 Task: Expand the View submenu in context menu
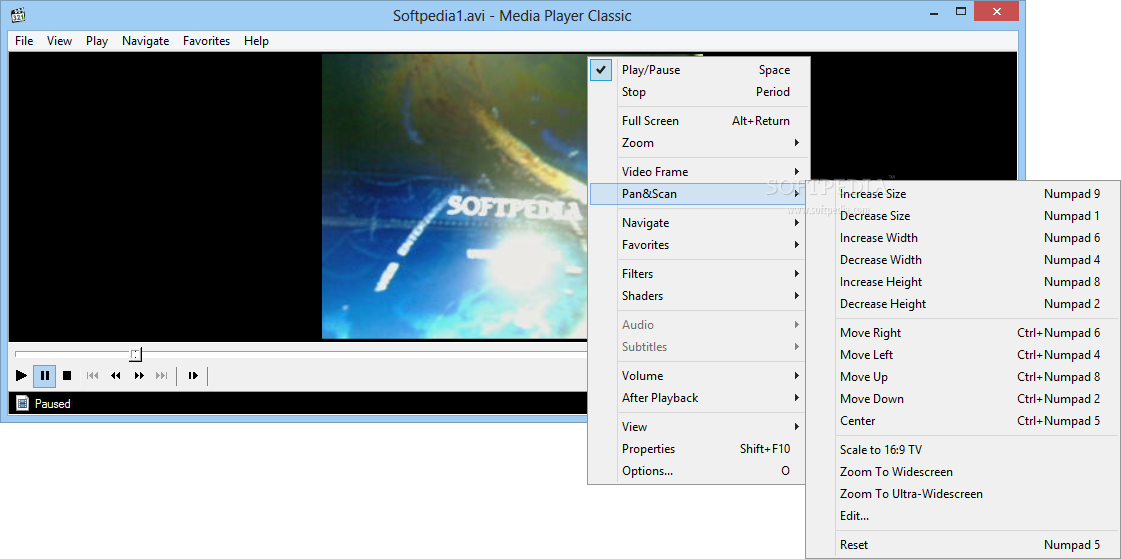coord(700,427)
